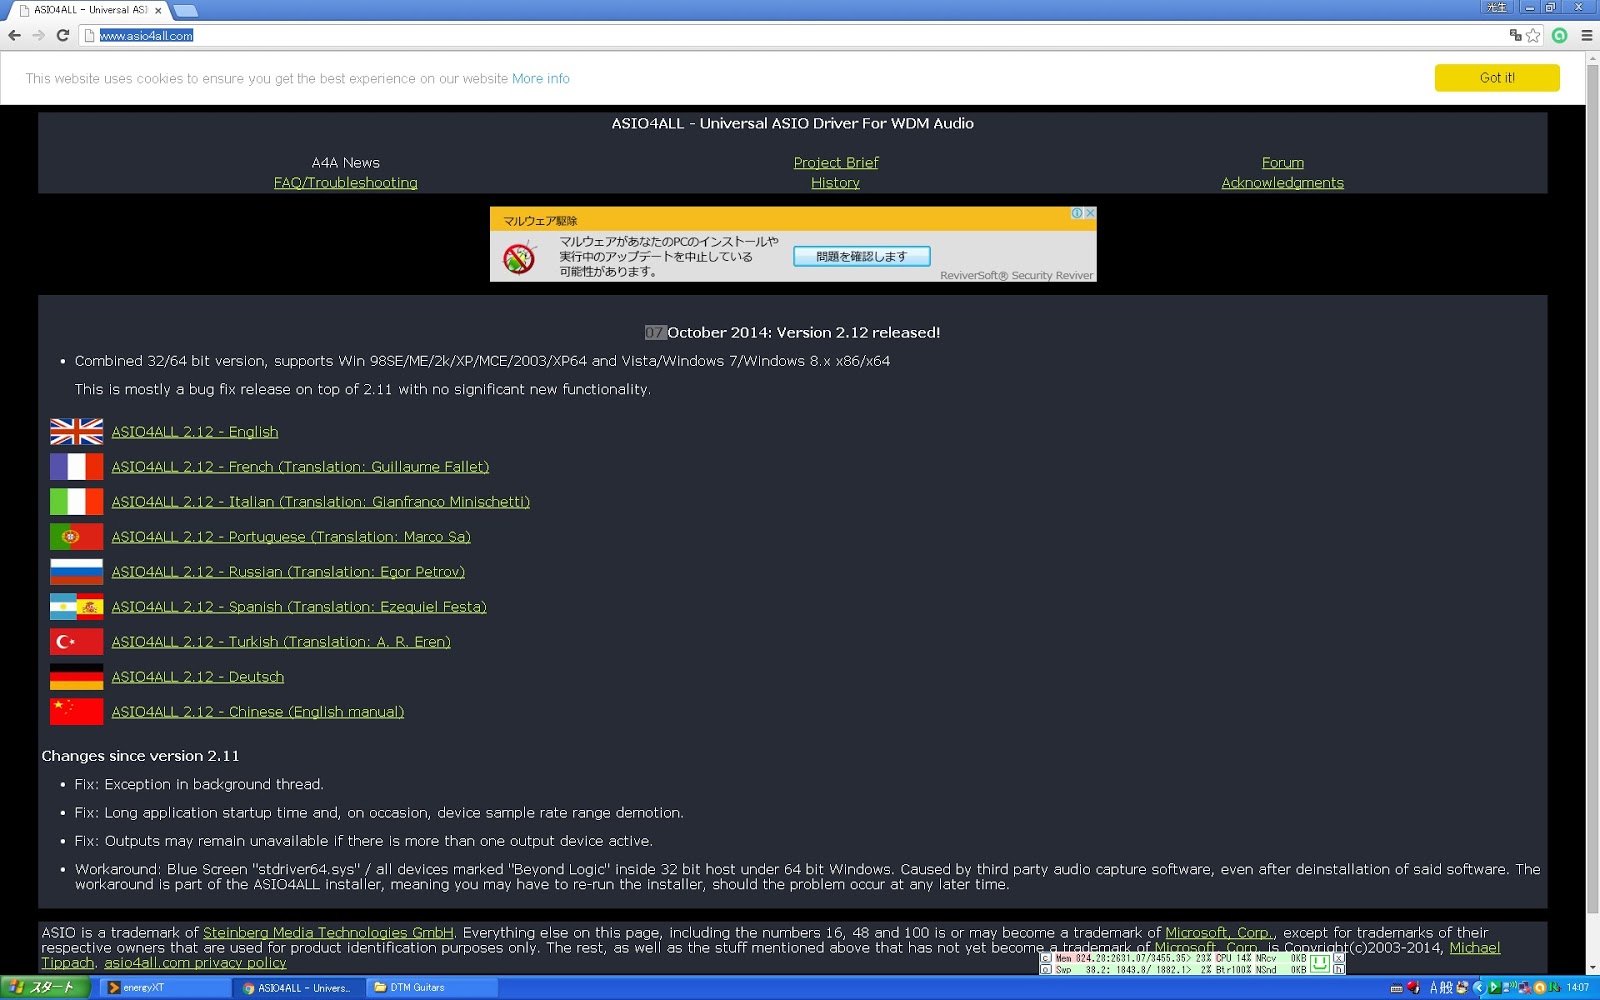Click the French flag icon

[x=76, y=467]
